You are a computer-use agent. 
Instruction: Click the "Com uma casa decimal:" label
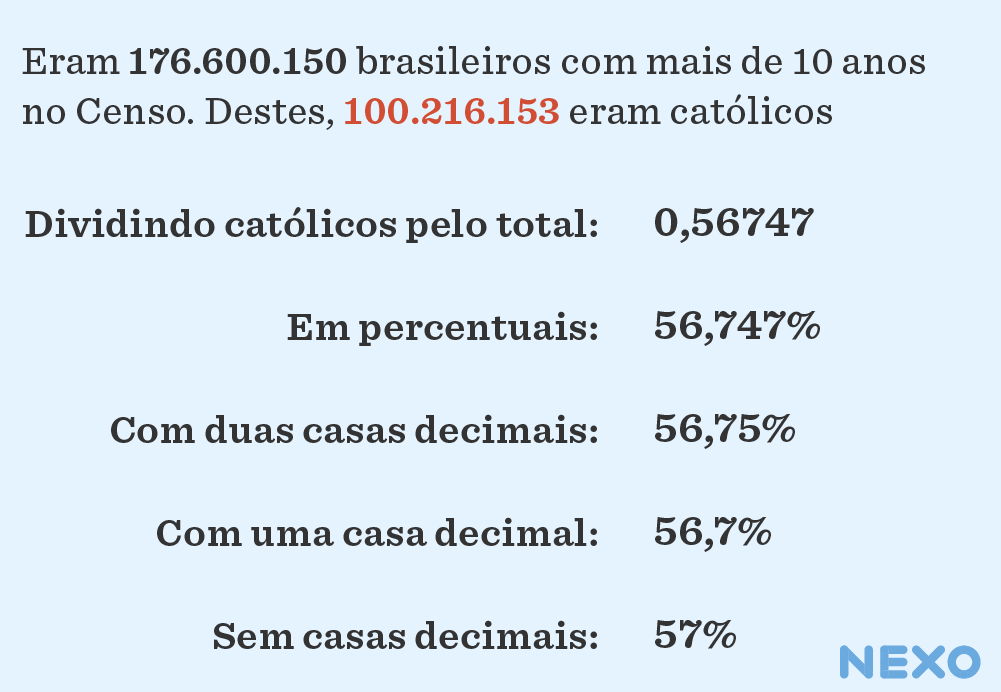coord(376,533)
